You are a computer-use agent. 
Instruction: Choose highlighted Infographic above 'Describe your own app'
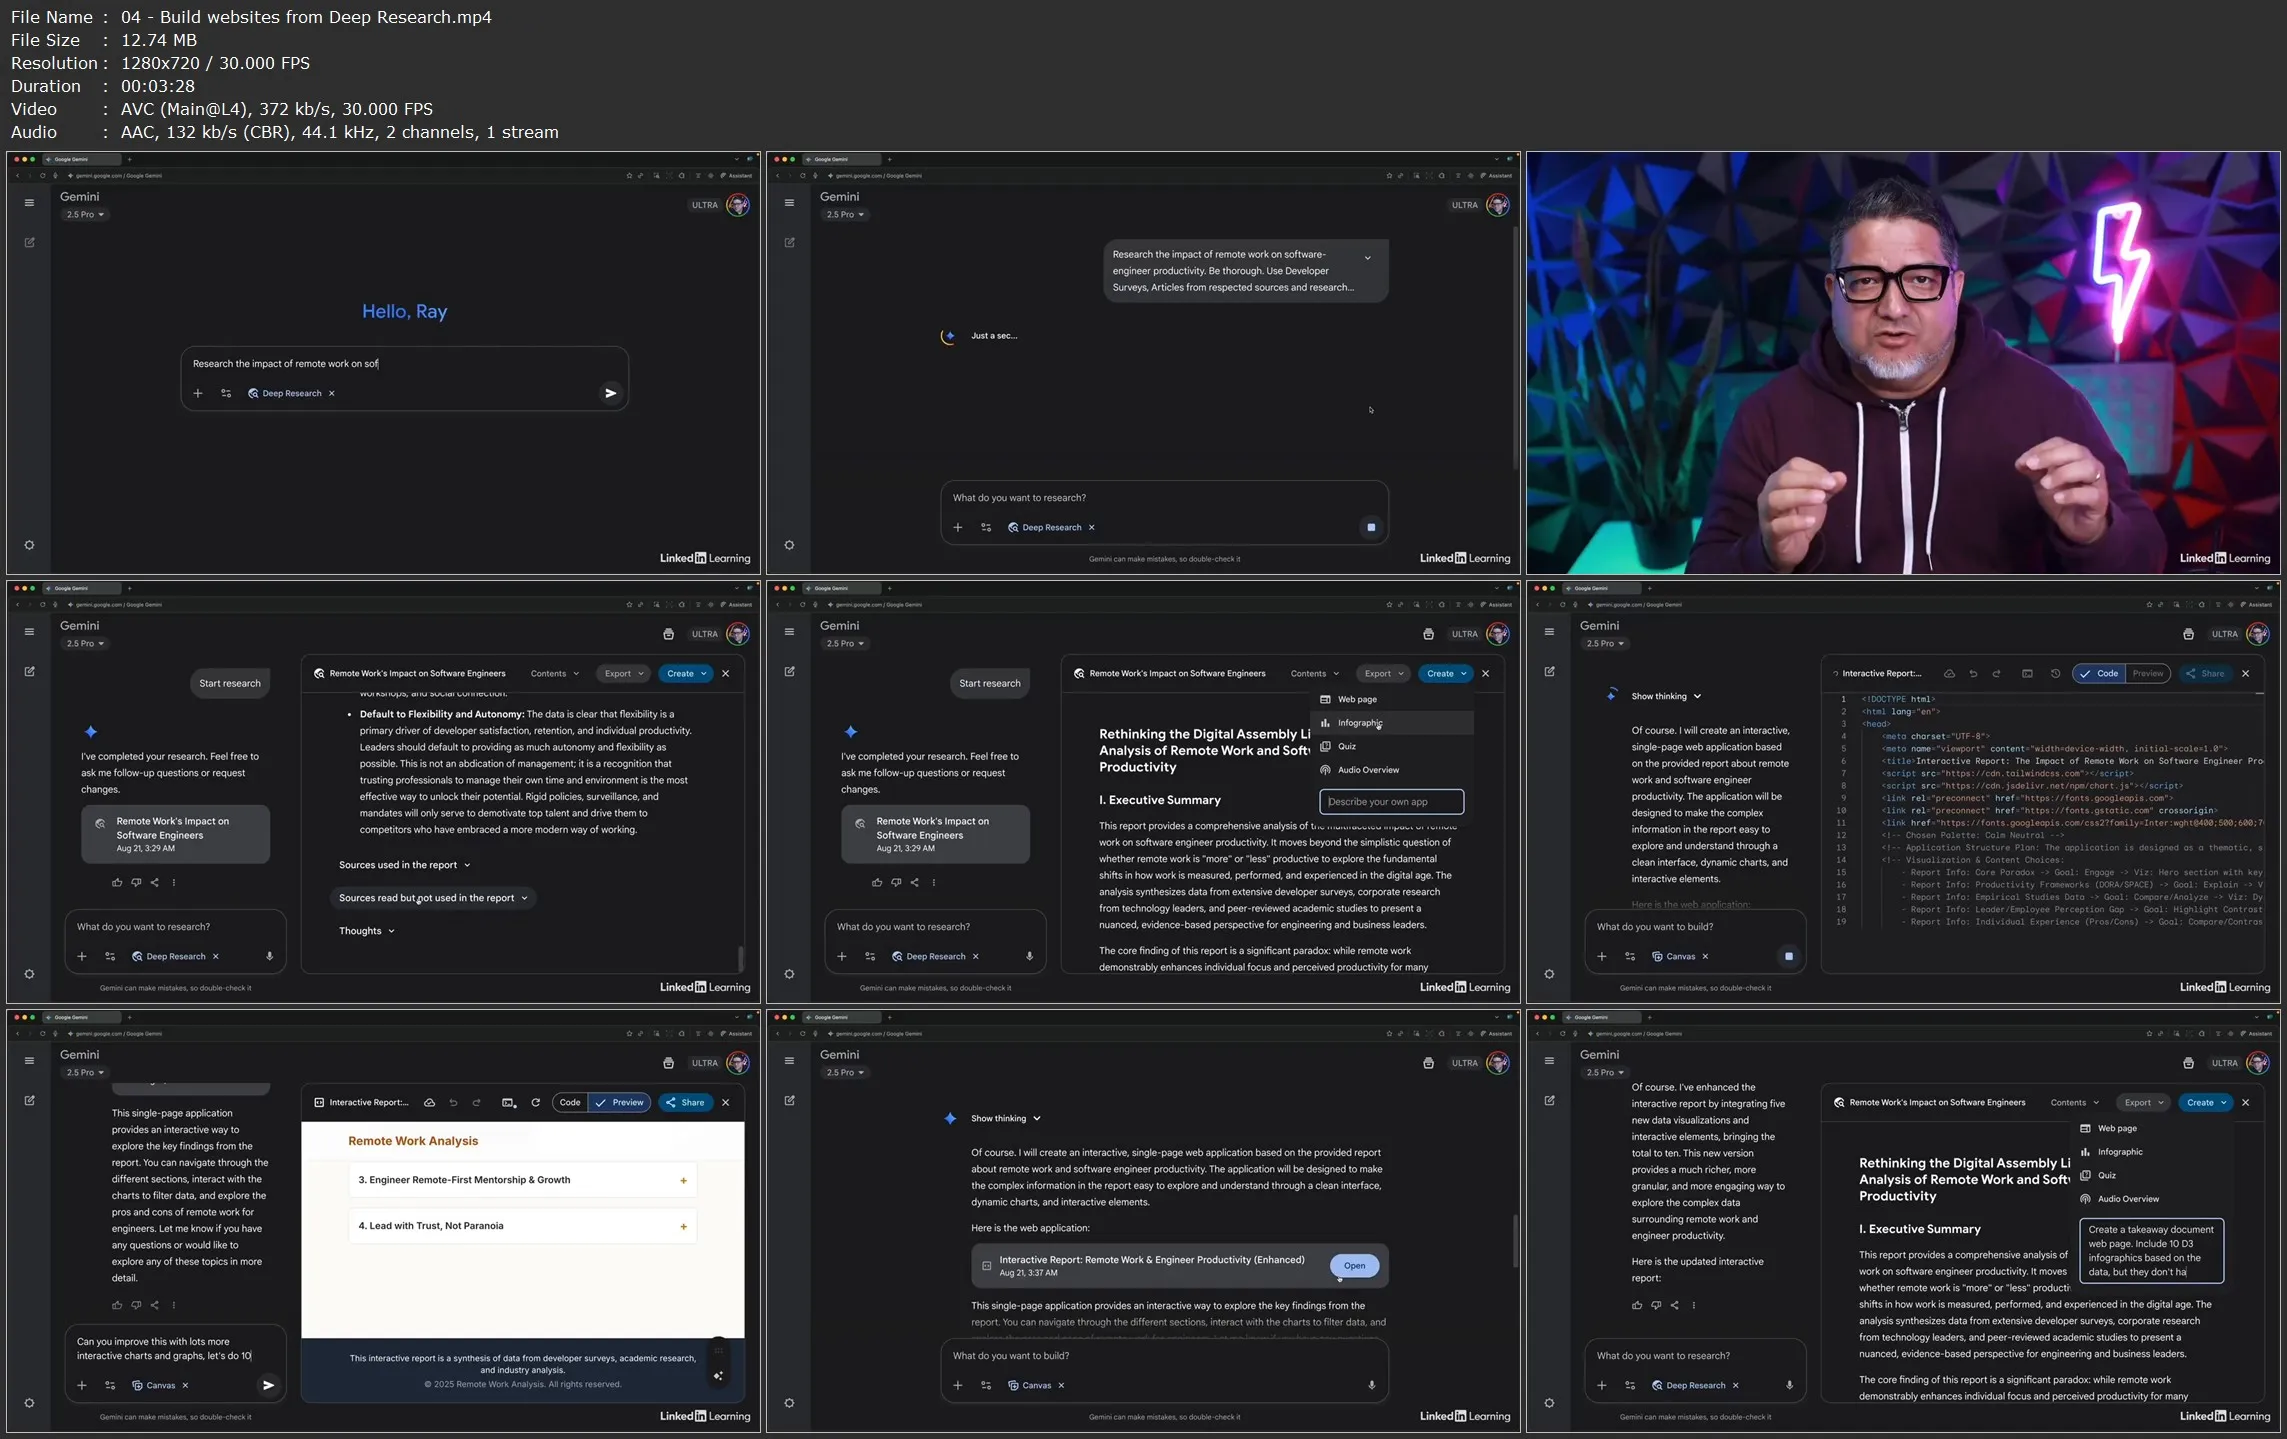[x=1391, y=722]
